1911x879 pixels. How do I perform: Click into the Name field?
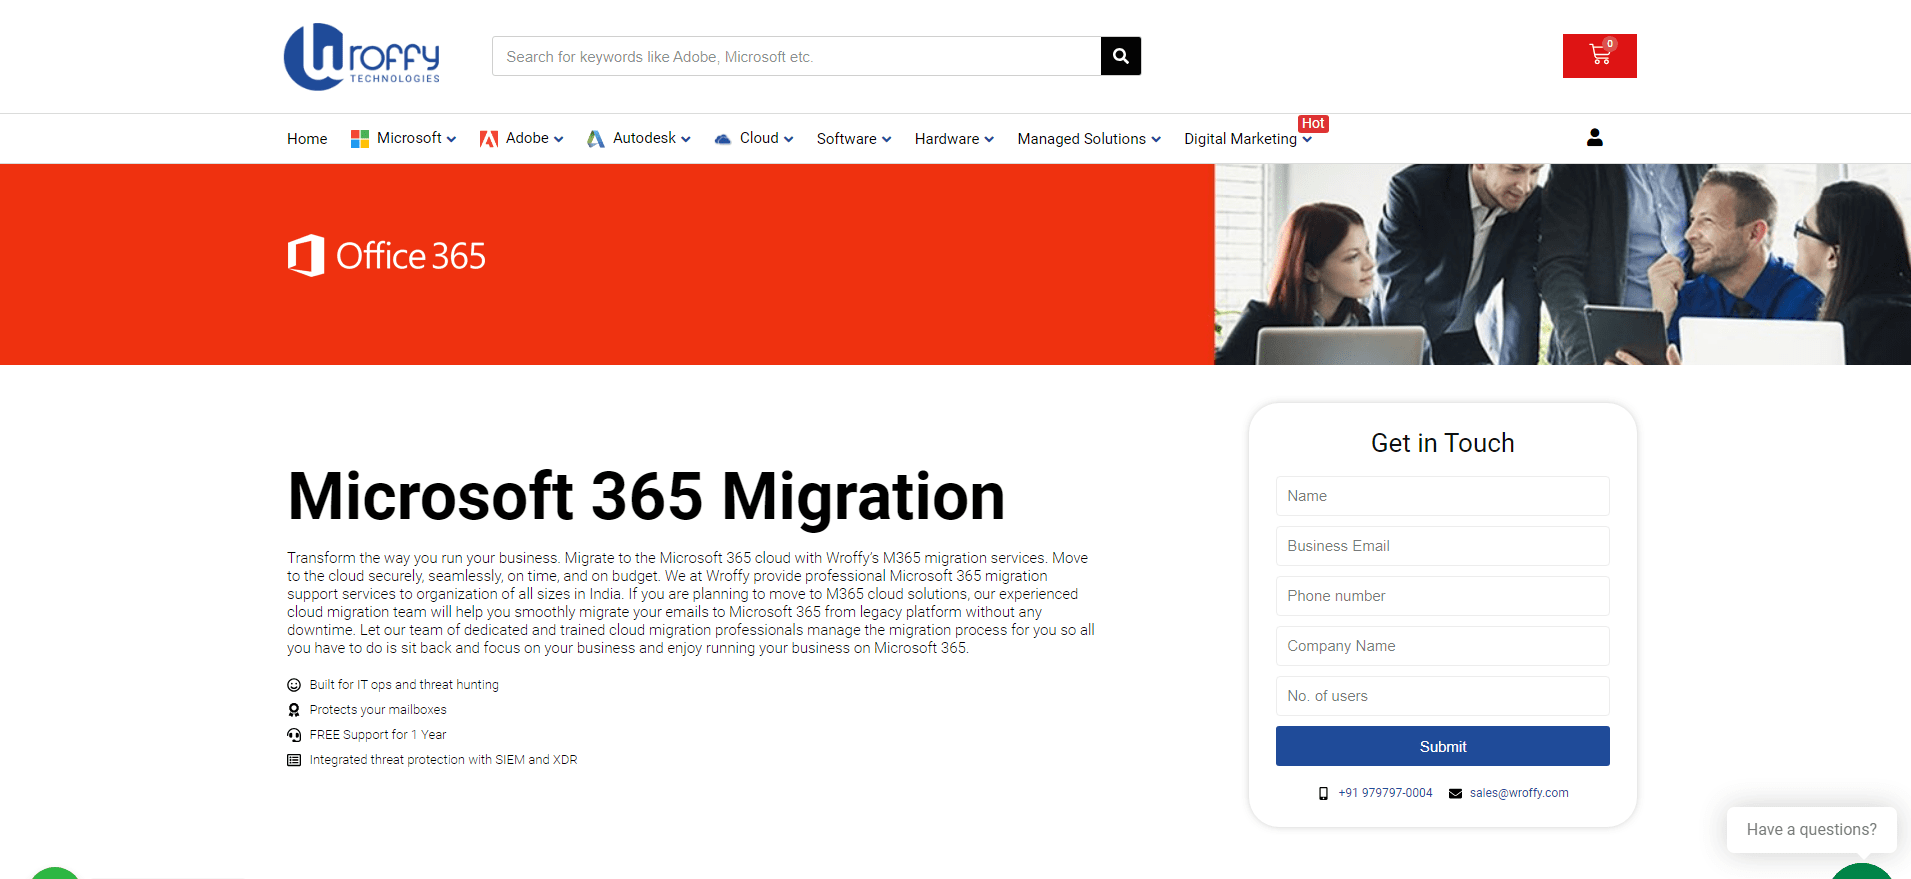(1442, 496)
